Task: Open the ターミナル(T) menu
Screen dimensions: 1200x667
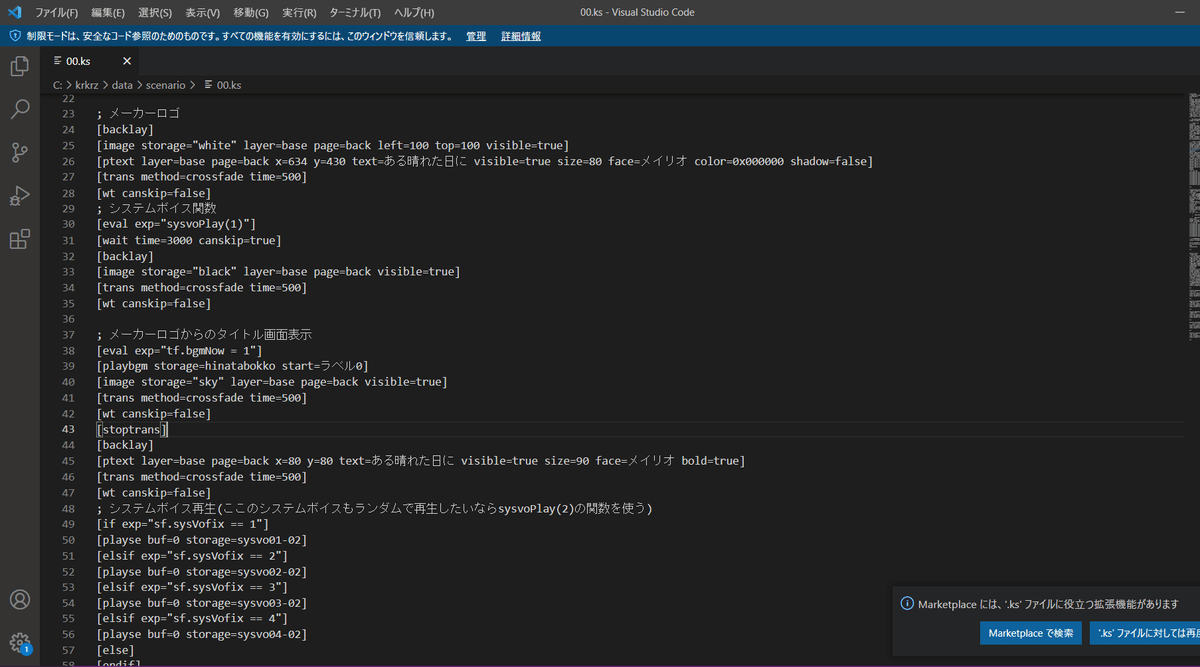Action: point(354,12)
